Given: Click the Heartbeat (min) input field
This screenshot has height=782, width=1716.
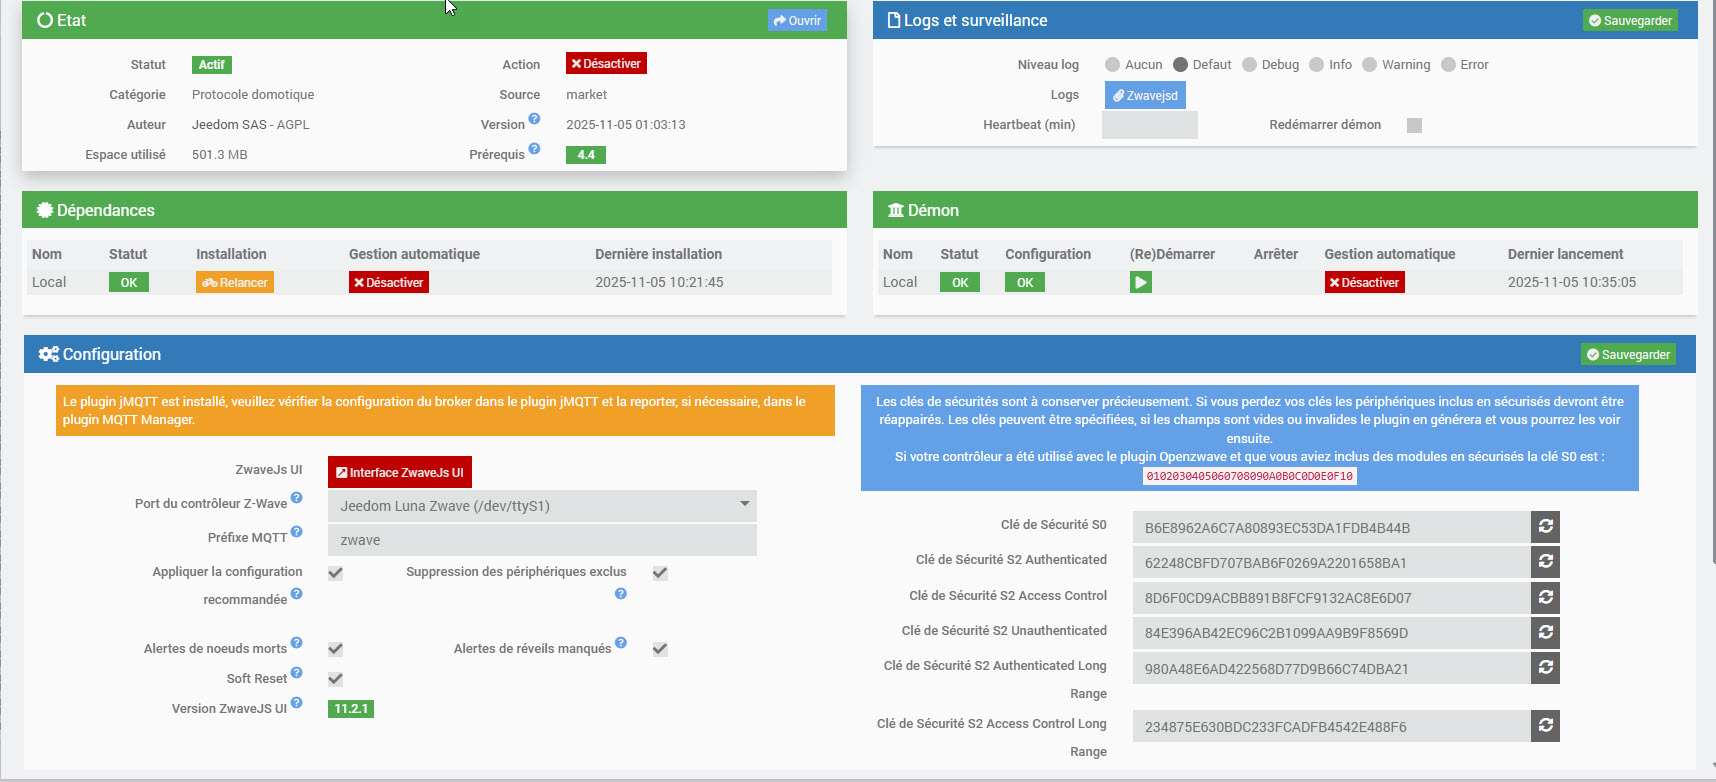Looking at the screenshot, I should (1150, 125).
